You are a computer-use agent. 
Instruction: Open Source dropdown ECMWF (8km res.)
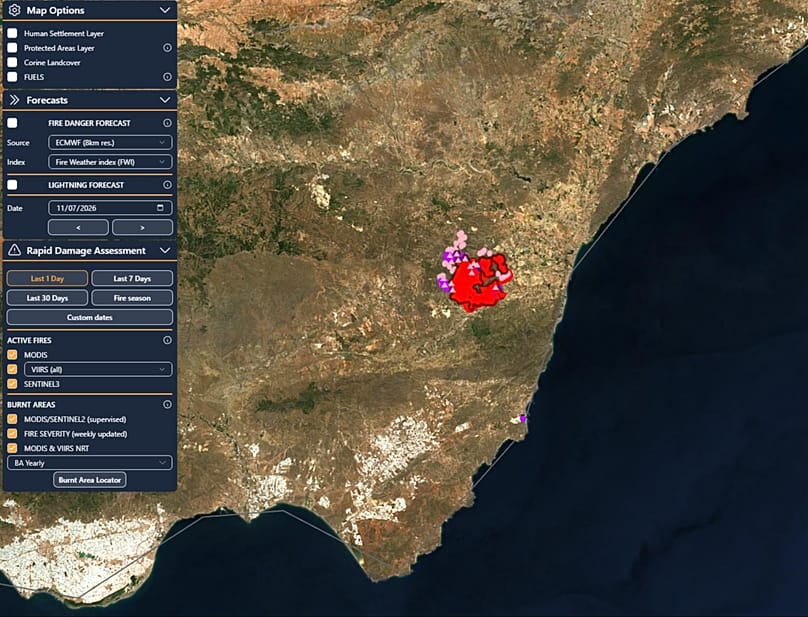pos(110,142)
